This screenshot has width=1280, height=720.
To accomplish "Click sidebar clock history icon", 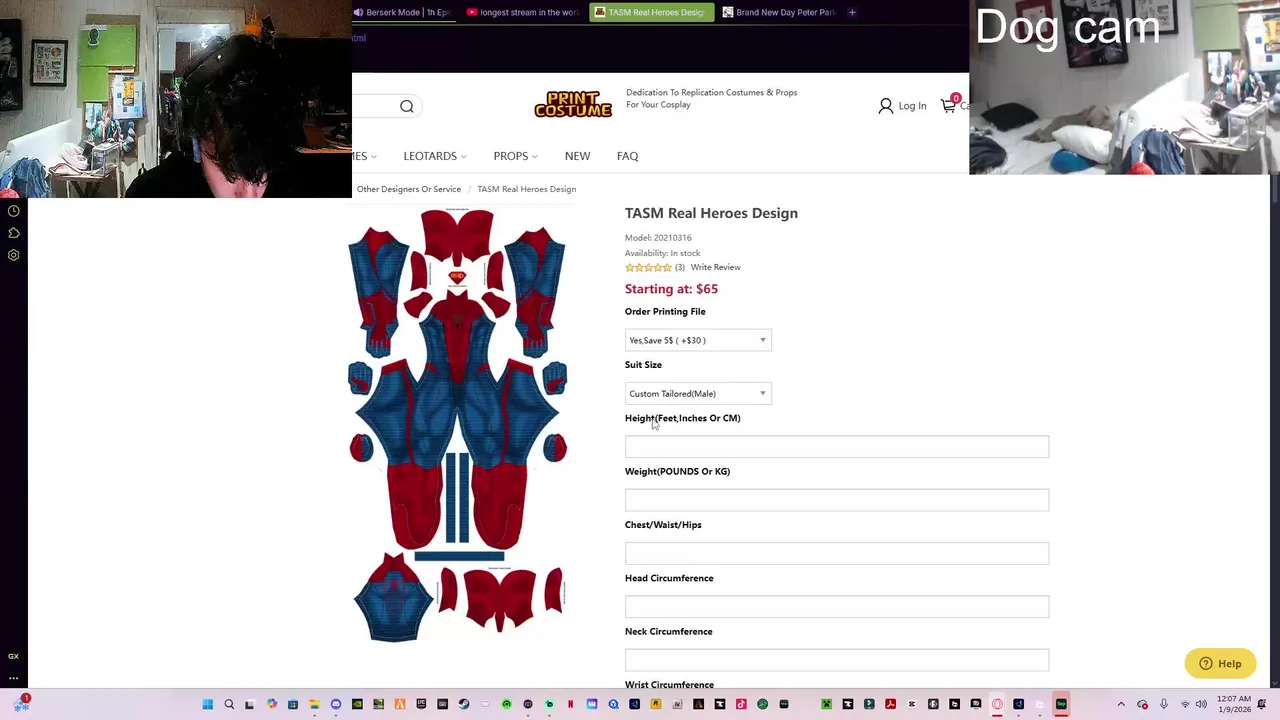I will click(14, 211).
